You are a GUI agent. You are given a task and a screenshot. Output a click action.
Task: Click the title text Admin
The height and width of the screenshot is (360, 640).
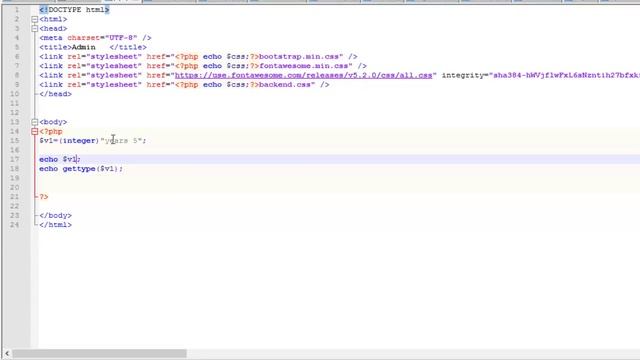coord(83,47)
